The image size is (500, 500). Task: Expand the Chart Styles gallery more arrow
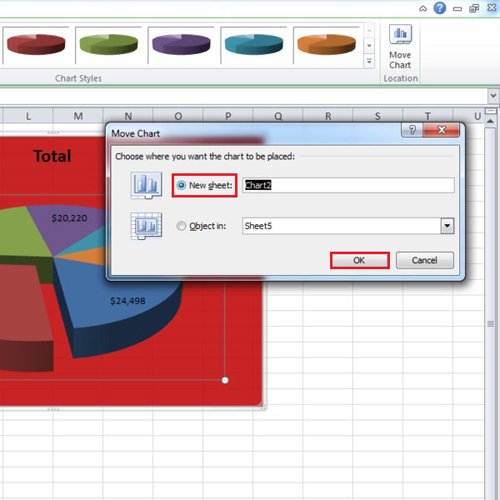(x=369, y=61)
